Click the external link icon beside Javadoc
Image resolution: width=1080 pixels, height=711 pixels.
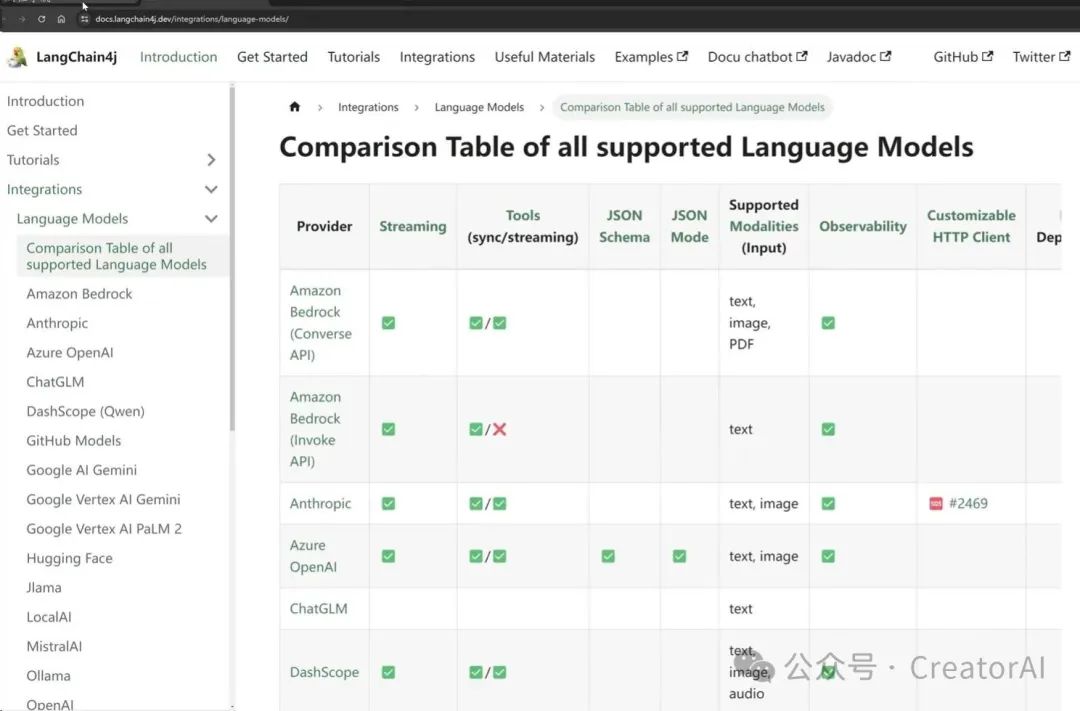point(886,56)
